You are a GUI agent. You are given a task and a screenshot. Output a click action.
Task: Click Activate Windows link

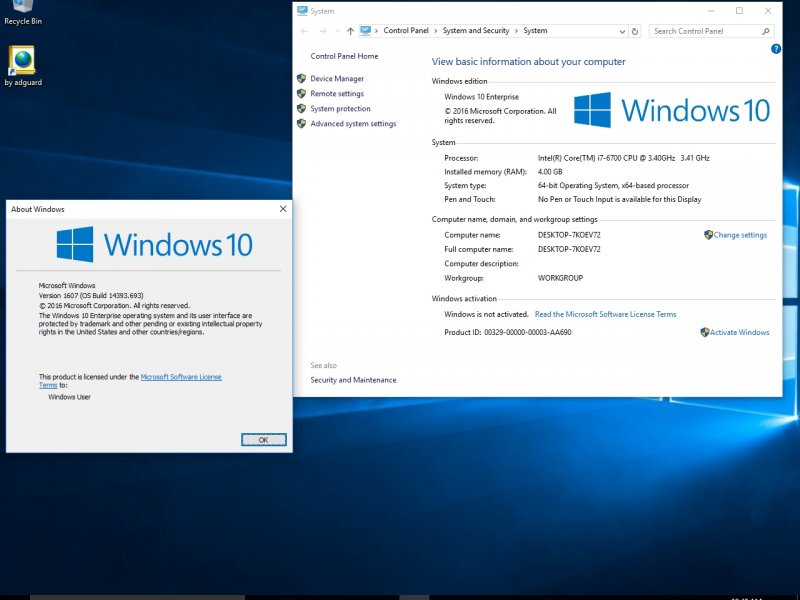pos(739,332)
